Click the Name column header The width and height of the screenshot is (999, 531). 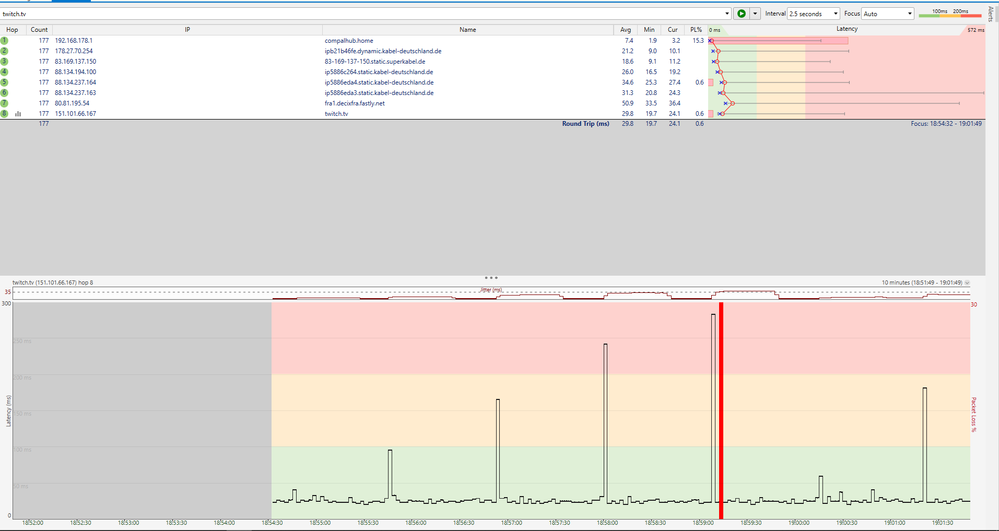pos(468,29)
